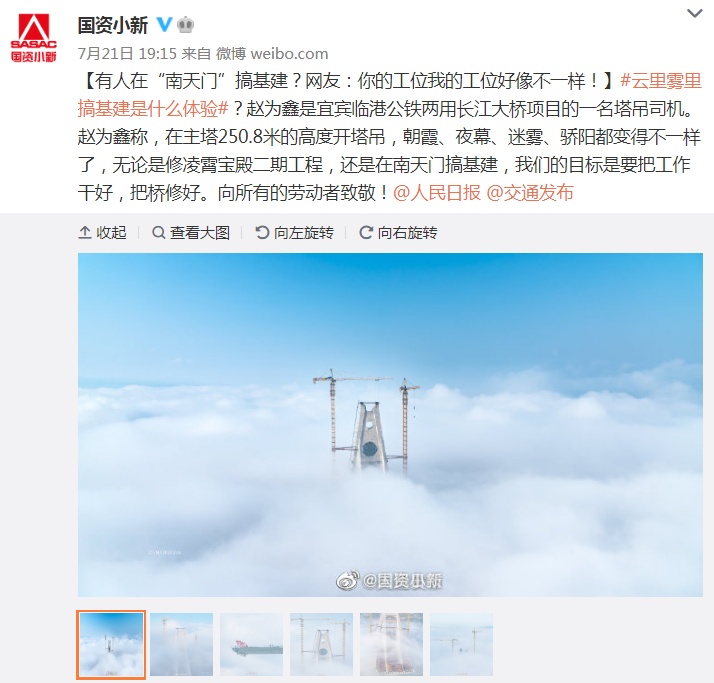Viewport: 714px width, 683px height.
Task: Click the crown membership icon
Action: (x=185, y=24)
